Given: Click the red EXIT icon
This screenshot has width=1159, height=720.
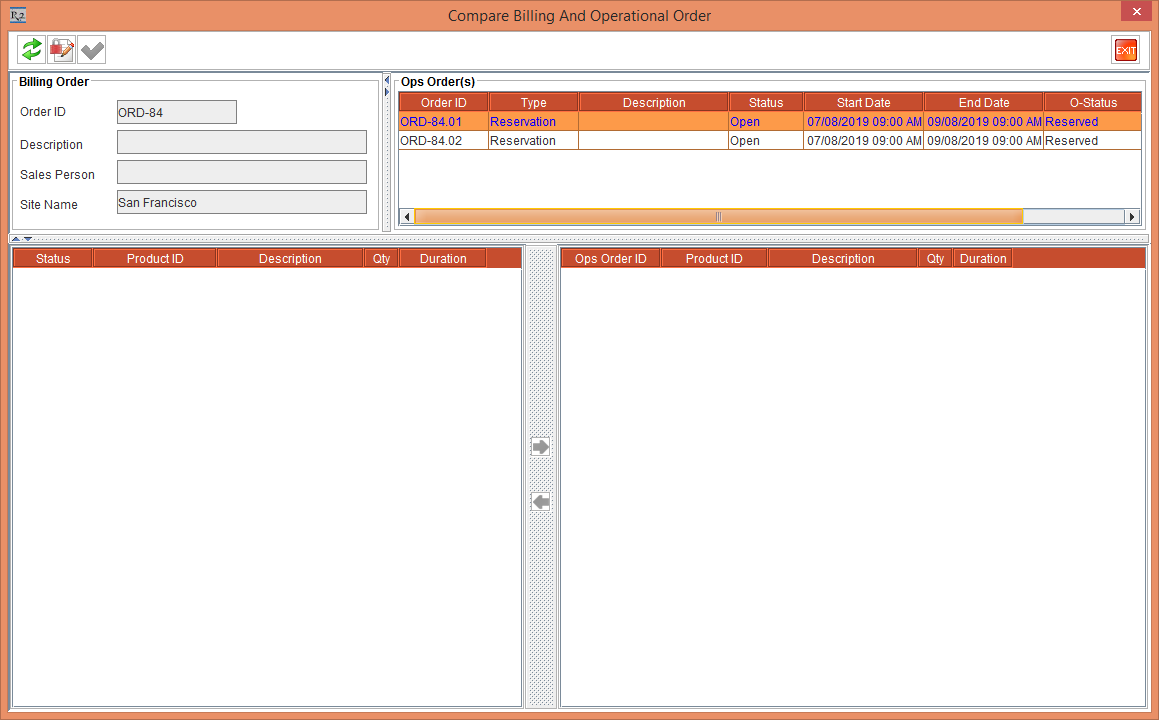Looking at the screenshot, I should [x=1125, y=49].
